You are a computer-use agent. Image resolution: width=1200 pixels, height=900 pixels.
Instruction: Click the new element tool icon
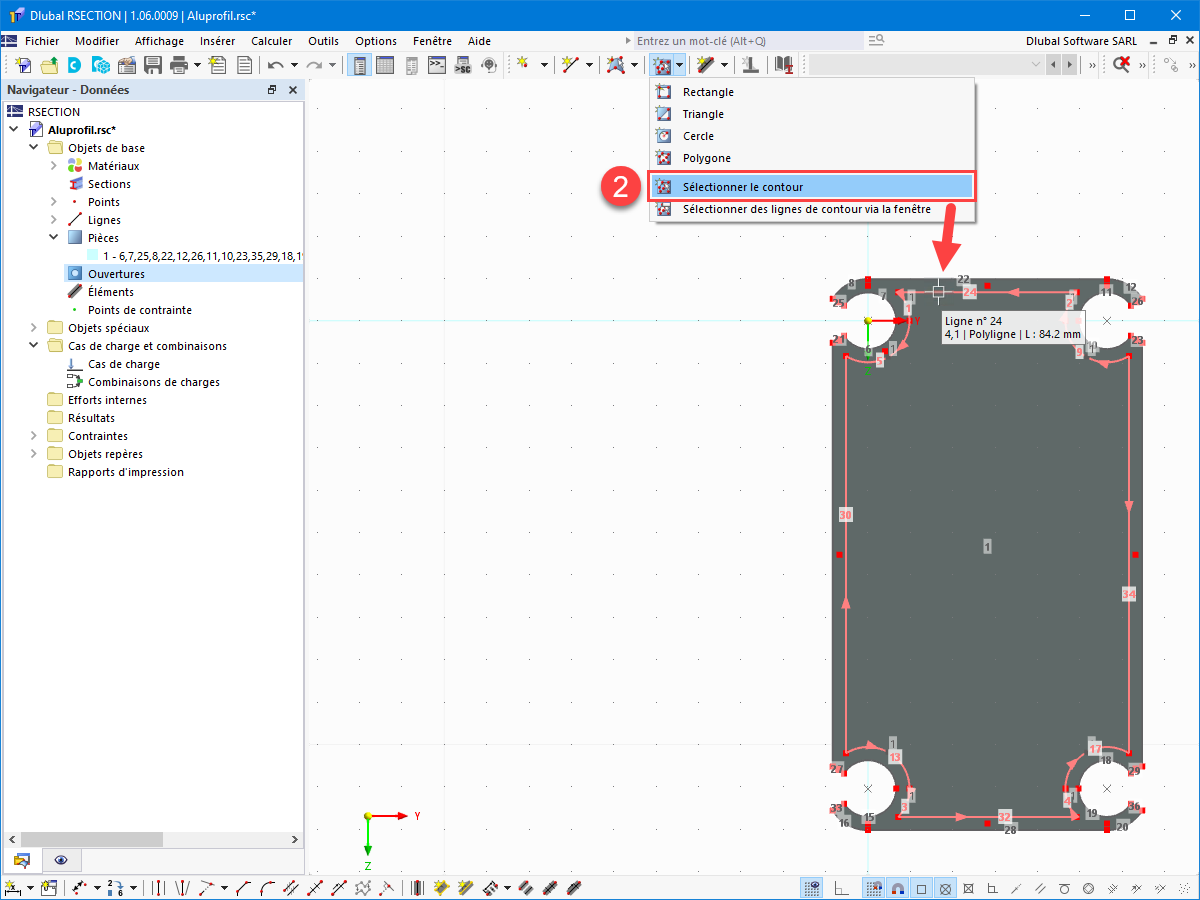[x=706, y=65]
